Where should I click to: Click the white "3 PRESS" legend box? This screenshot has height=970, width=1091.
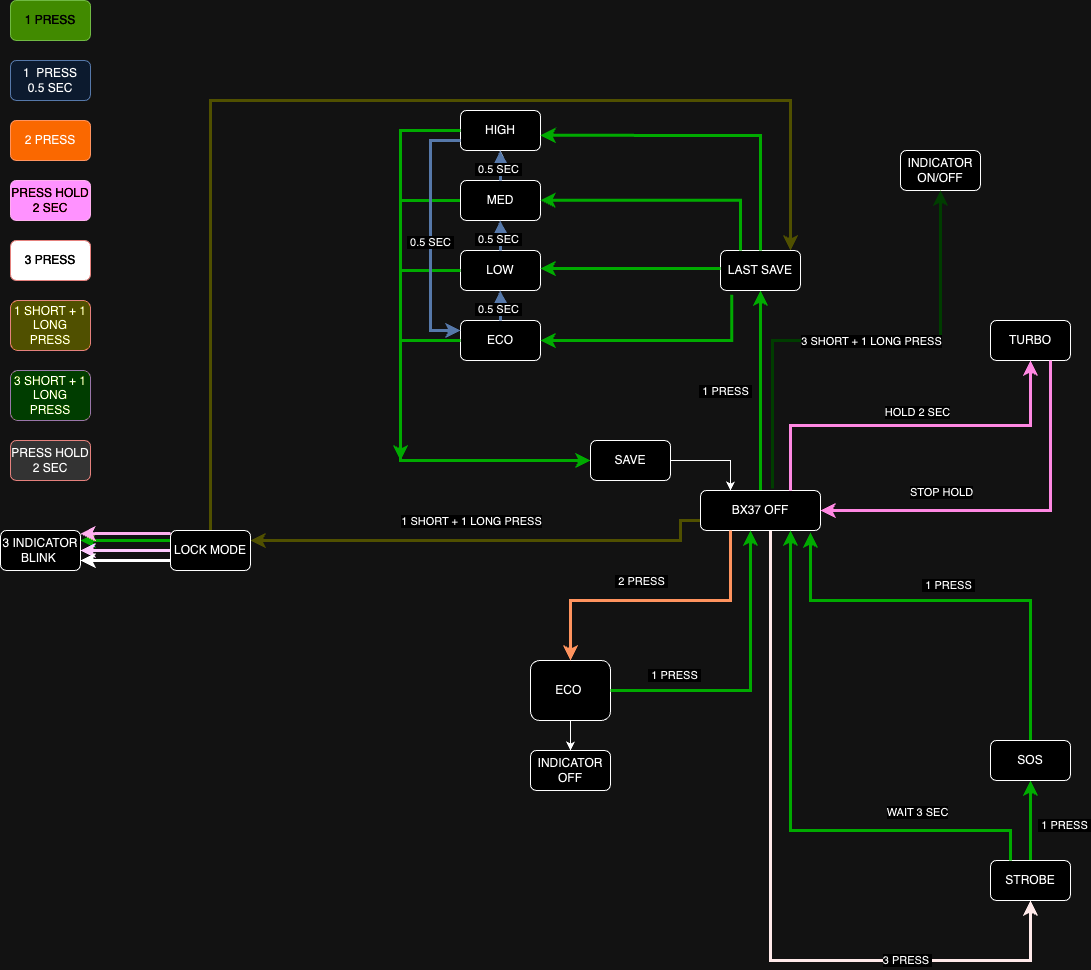pyautogui.click(x=50, y=260)
